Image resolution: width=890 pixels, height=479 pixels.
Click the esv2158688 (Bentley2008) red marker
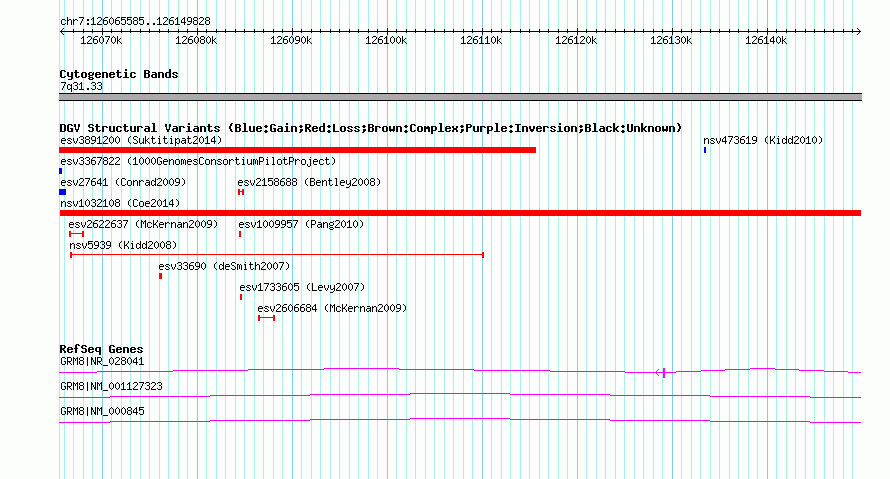241,192
